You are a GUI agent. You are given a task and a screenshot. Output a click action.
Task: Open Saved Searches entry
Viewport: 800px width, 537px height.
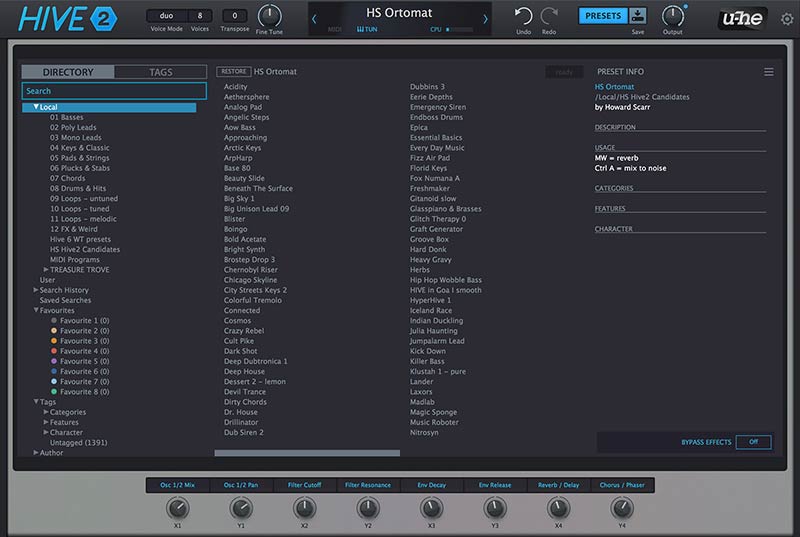[65, 300]
